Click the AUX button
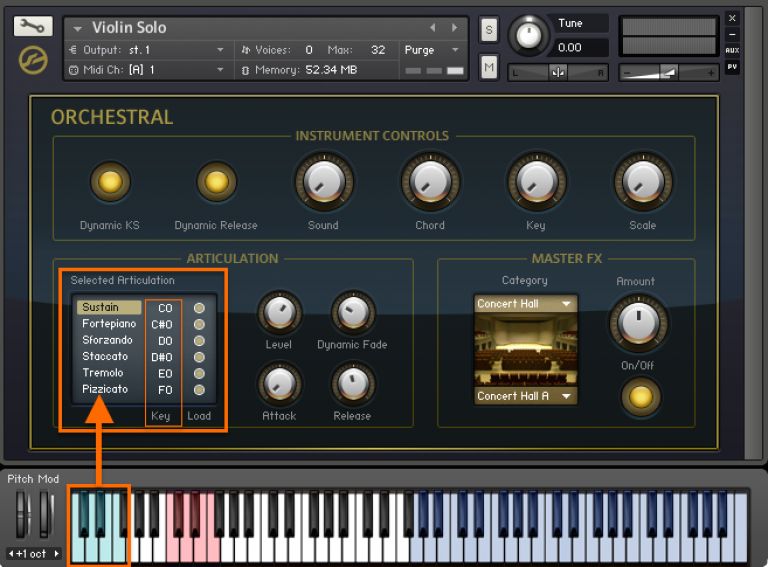The image size is (768, 567). [732, 50]
